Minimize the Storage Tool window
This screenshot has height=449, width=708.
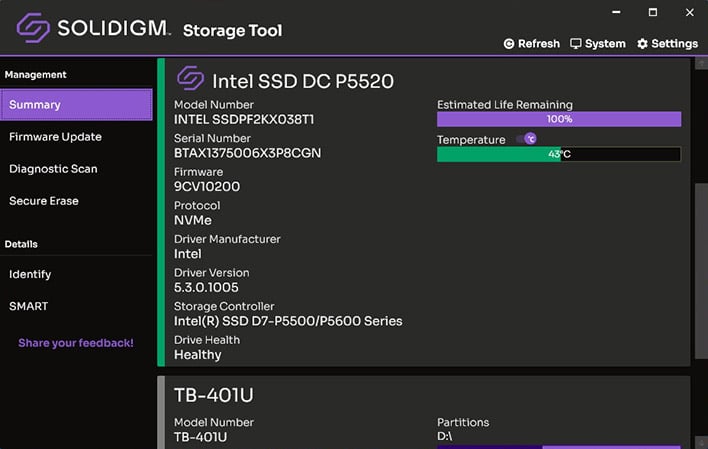tap(616, 12)
